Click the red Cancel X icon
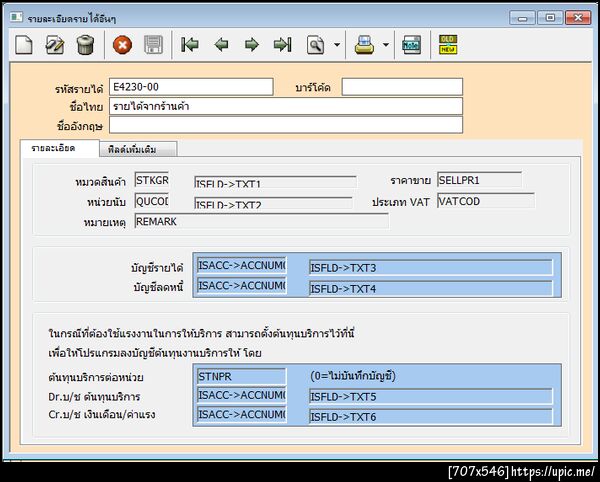Viewport: 600px width, 482px height. (x=122, y=45)
